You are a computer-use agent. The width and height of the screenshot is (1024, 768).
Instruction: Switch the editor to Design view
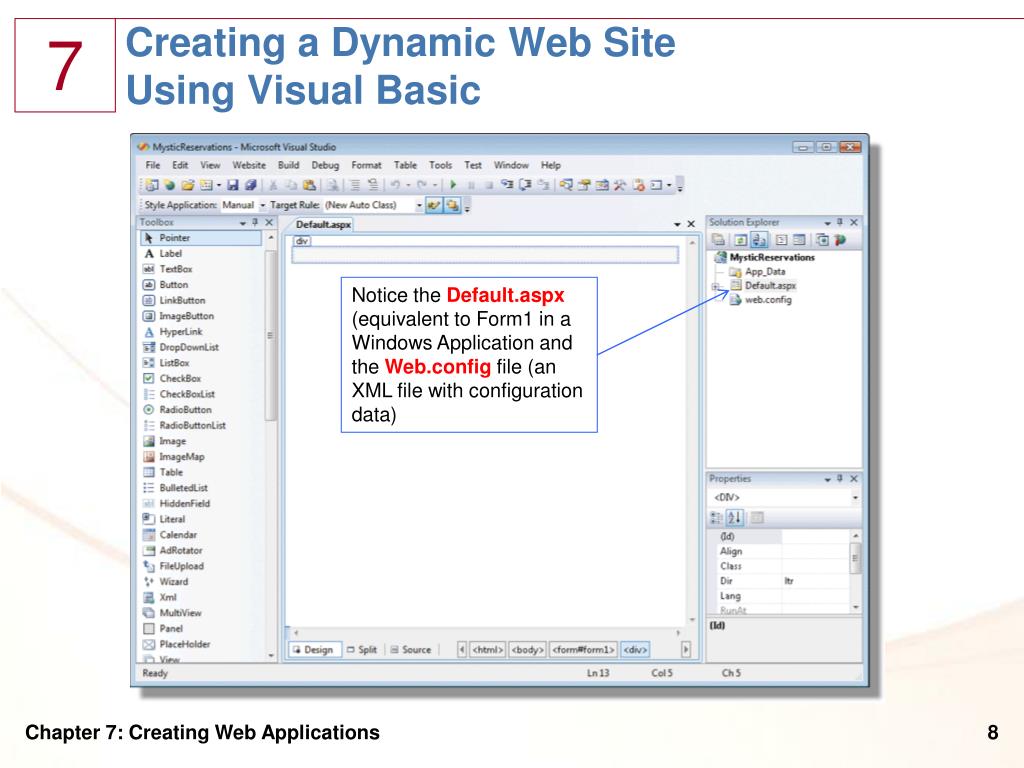click(x=313, y=650)
